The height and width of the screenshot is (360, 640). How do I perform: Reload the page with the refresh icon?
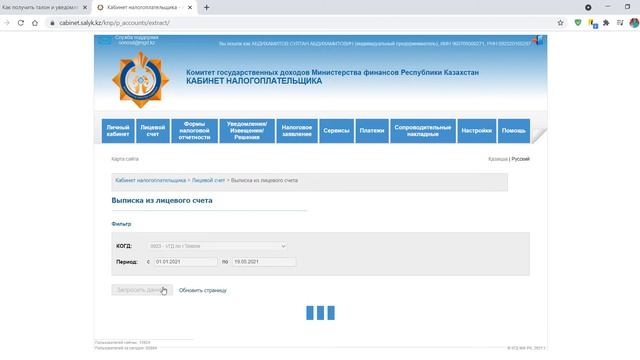coord(20,23)
